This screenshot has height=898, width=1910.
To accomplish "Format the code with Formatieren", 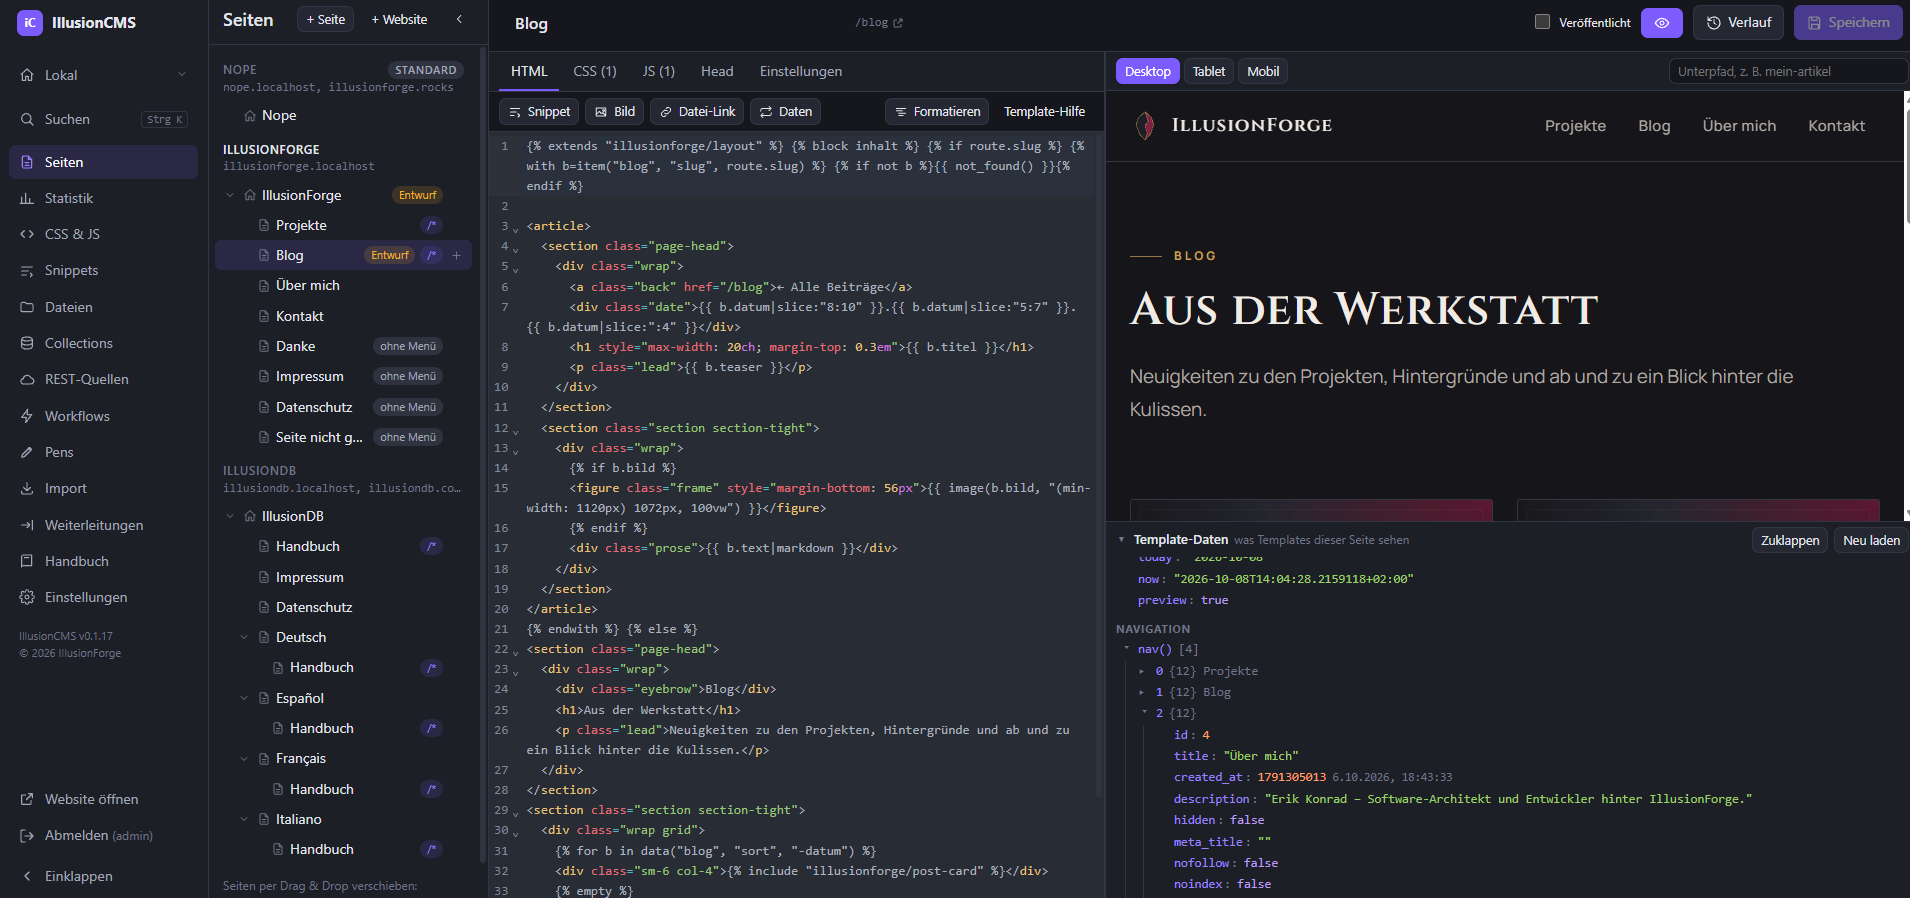I will click(x=937, y=111).
